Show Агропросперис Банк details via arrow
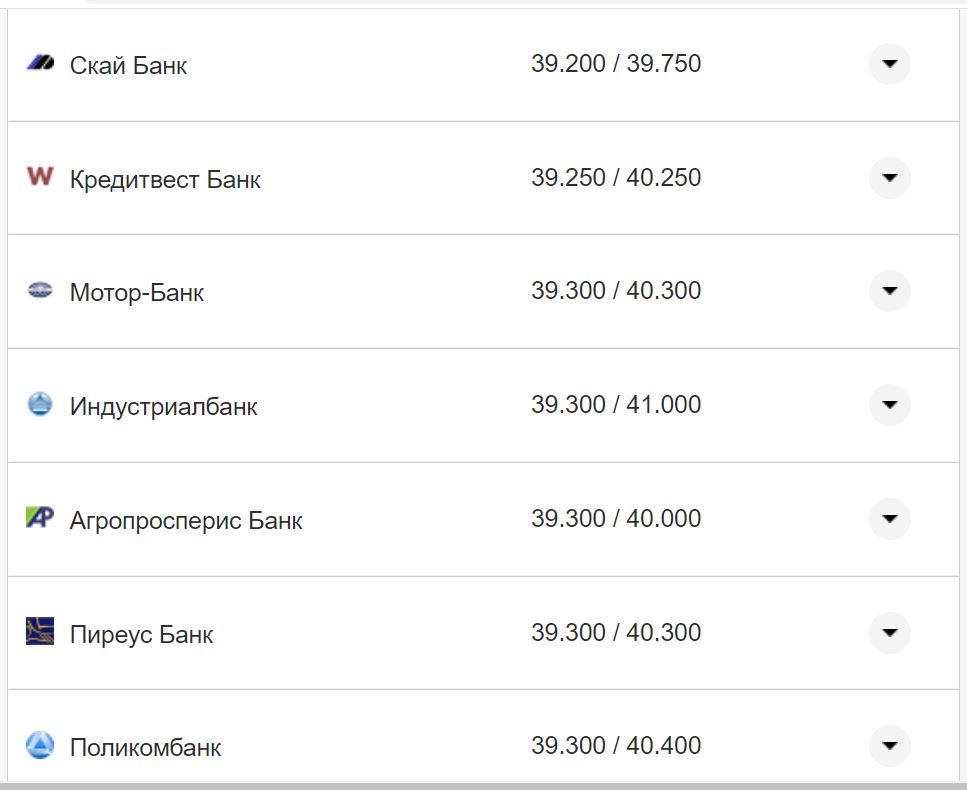Image resolution: width=967 pixels, height=790 pixels. [889, 519]
